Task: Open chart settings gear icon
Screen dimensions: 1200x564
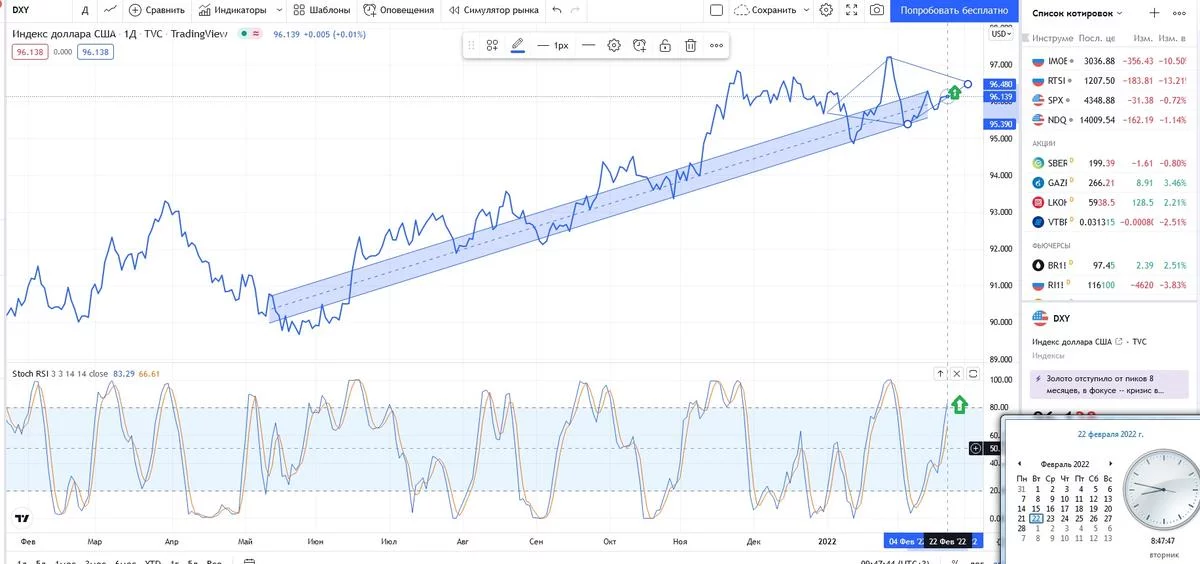Action: click(826, 10)
